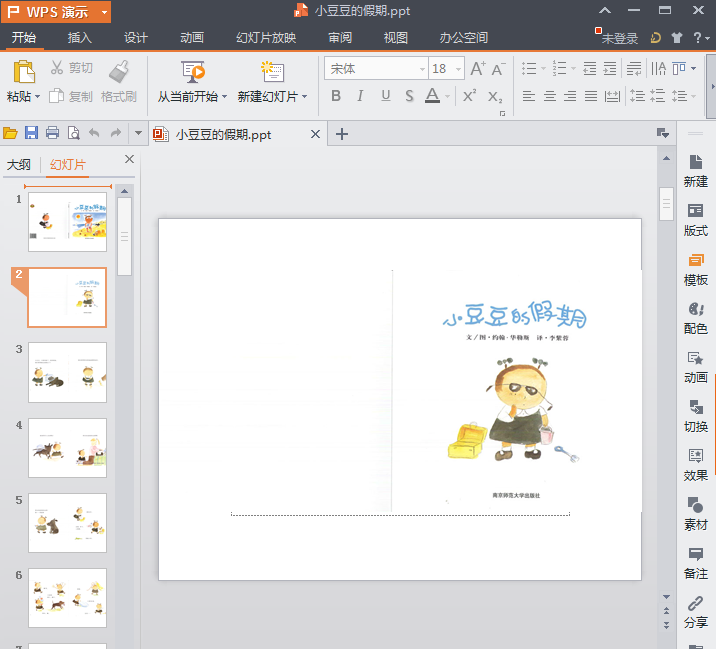Click the New Slide icon
Screen dimensions: 716x649
pyautogui.click(x=272, y=71)
